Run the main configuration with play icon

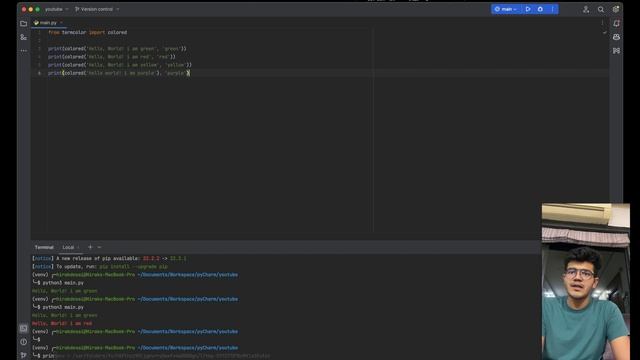(528, 9)
